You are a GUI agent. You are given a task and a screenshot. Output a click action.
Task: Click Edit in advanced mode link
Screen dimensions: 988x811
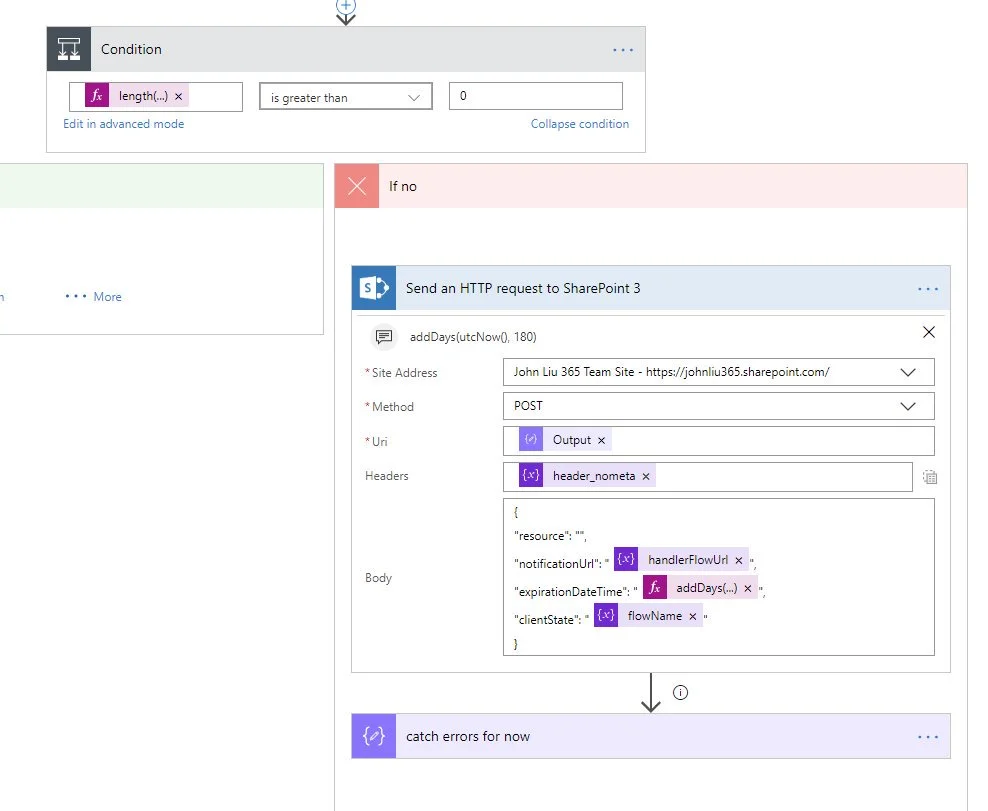(123, 124)
